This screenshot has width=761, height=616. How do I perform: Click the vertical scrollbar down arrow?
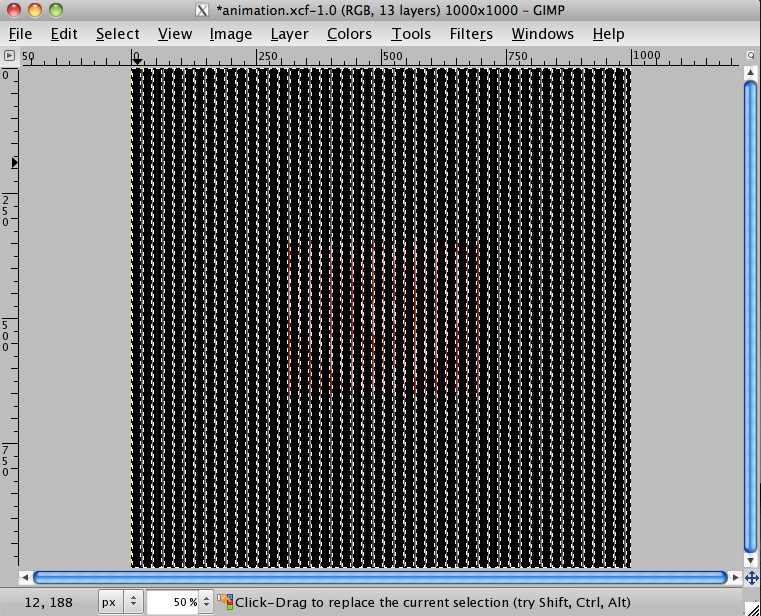pyautogui.click(x=750, y=560)
